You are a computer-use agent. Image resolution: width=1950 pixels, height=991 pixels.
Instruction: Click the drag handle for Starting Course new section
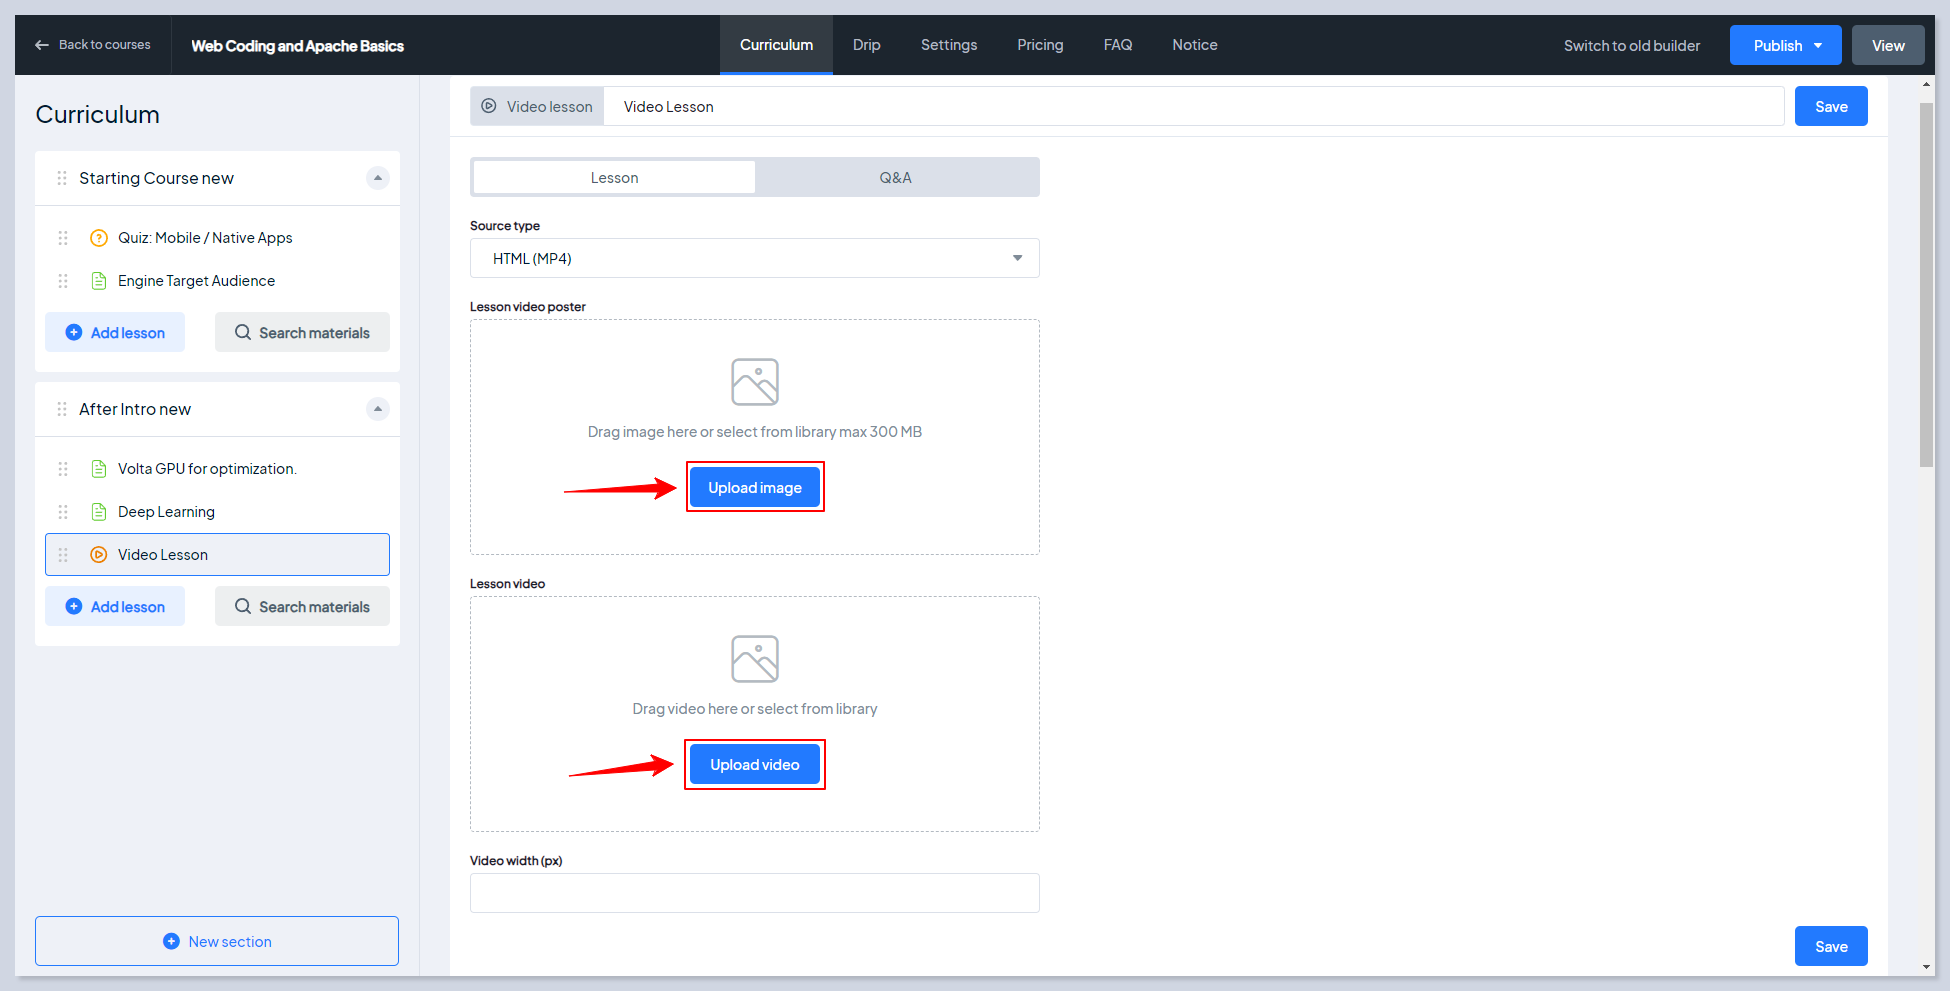tap(62, 178)
